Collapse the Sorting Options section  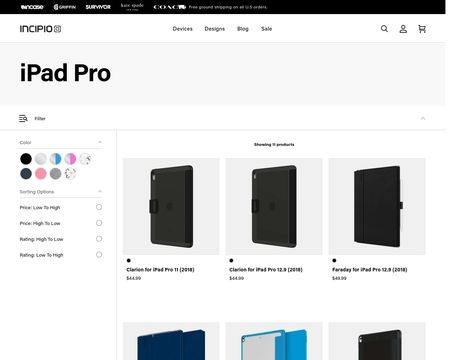tap(100, 192)
